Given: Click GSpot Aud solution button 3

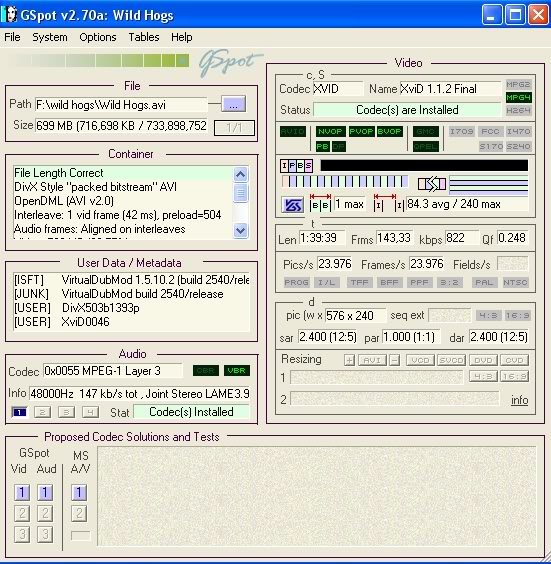Looking at the screenshot, I should click(x=45, y=534).
